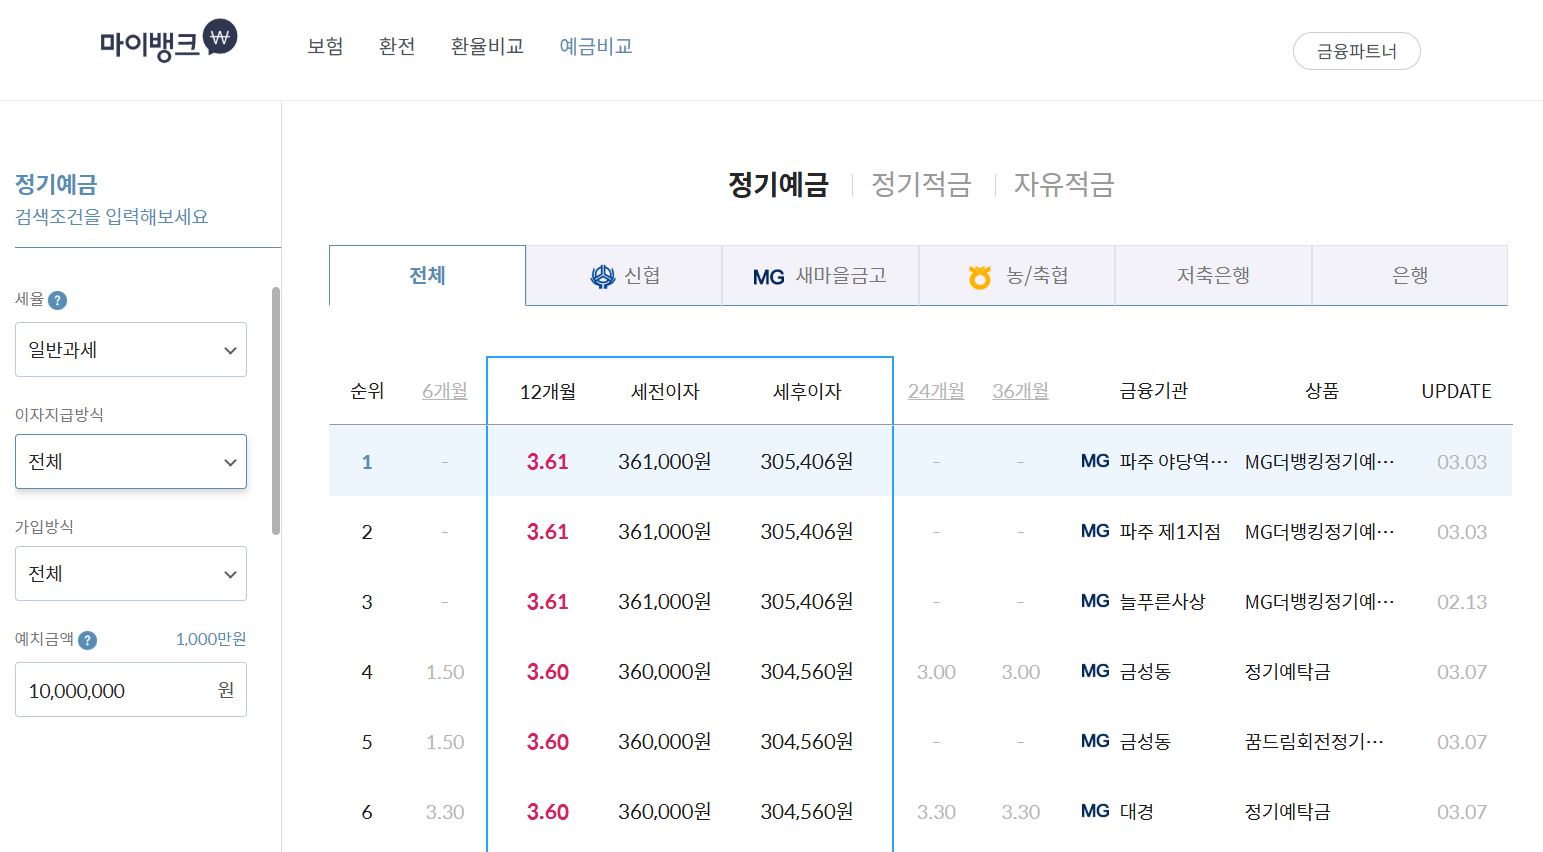Click the MG logo in 새마을금고 tab
1543x852 pixels.
tap(769, 277)
